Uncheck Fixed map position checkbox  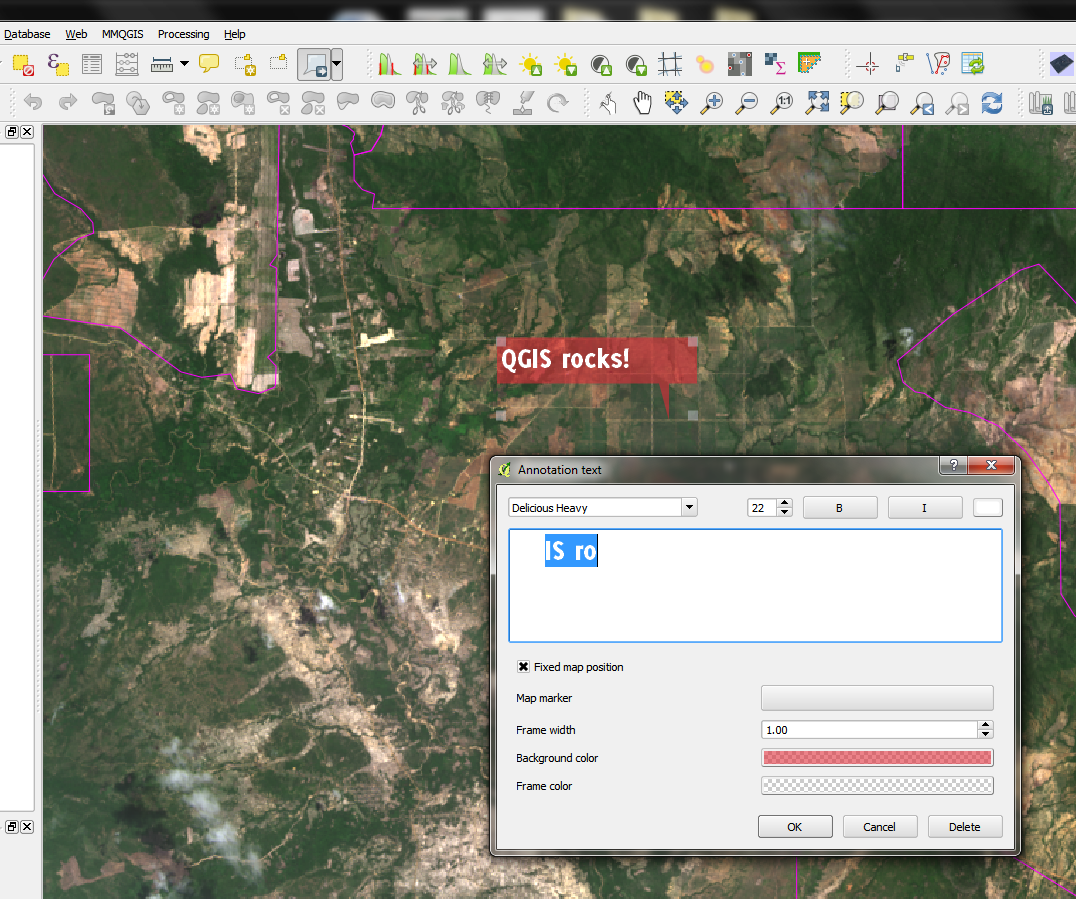click(523, 667)
